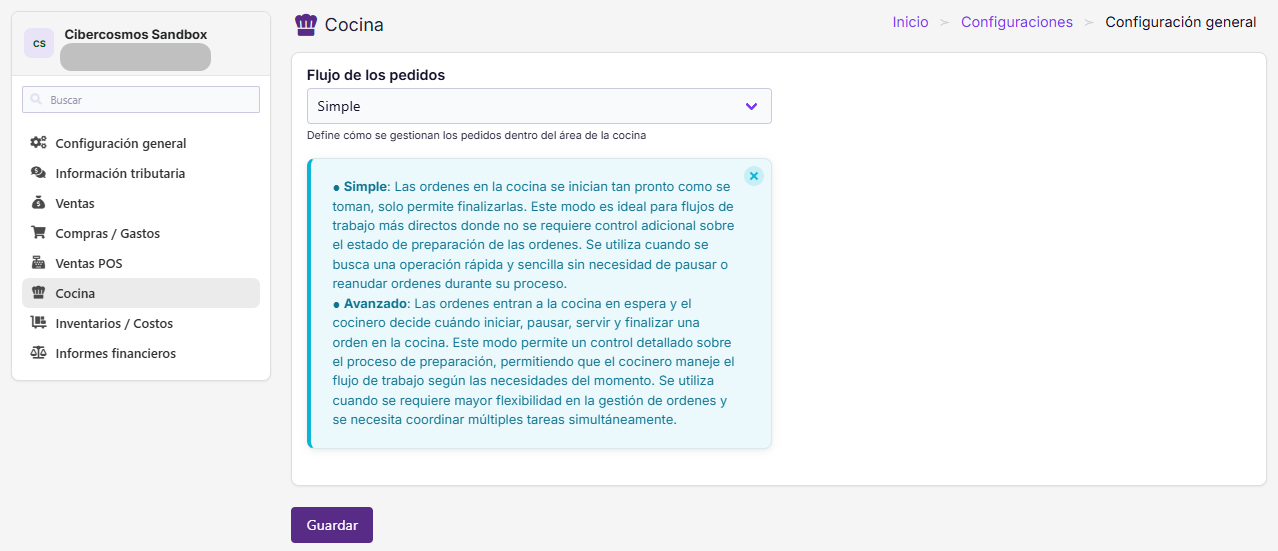Click the gears icon beside Configuración general
Image resolution: width=1278 pixels, height=551 pixels.
pos(38,143)
